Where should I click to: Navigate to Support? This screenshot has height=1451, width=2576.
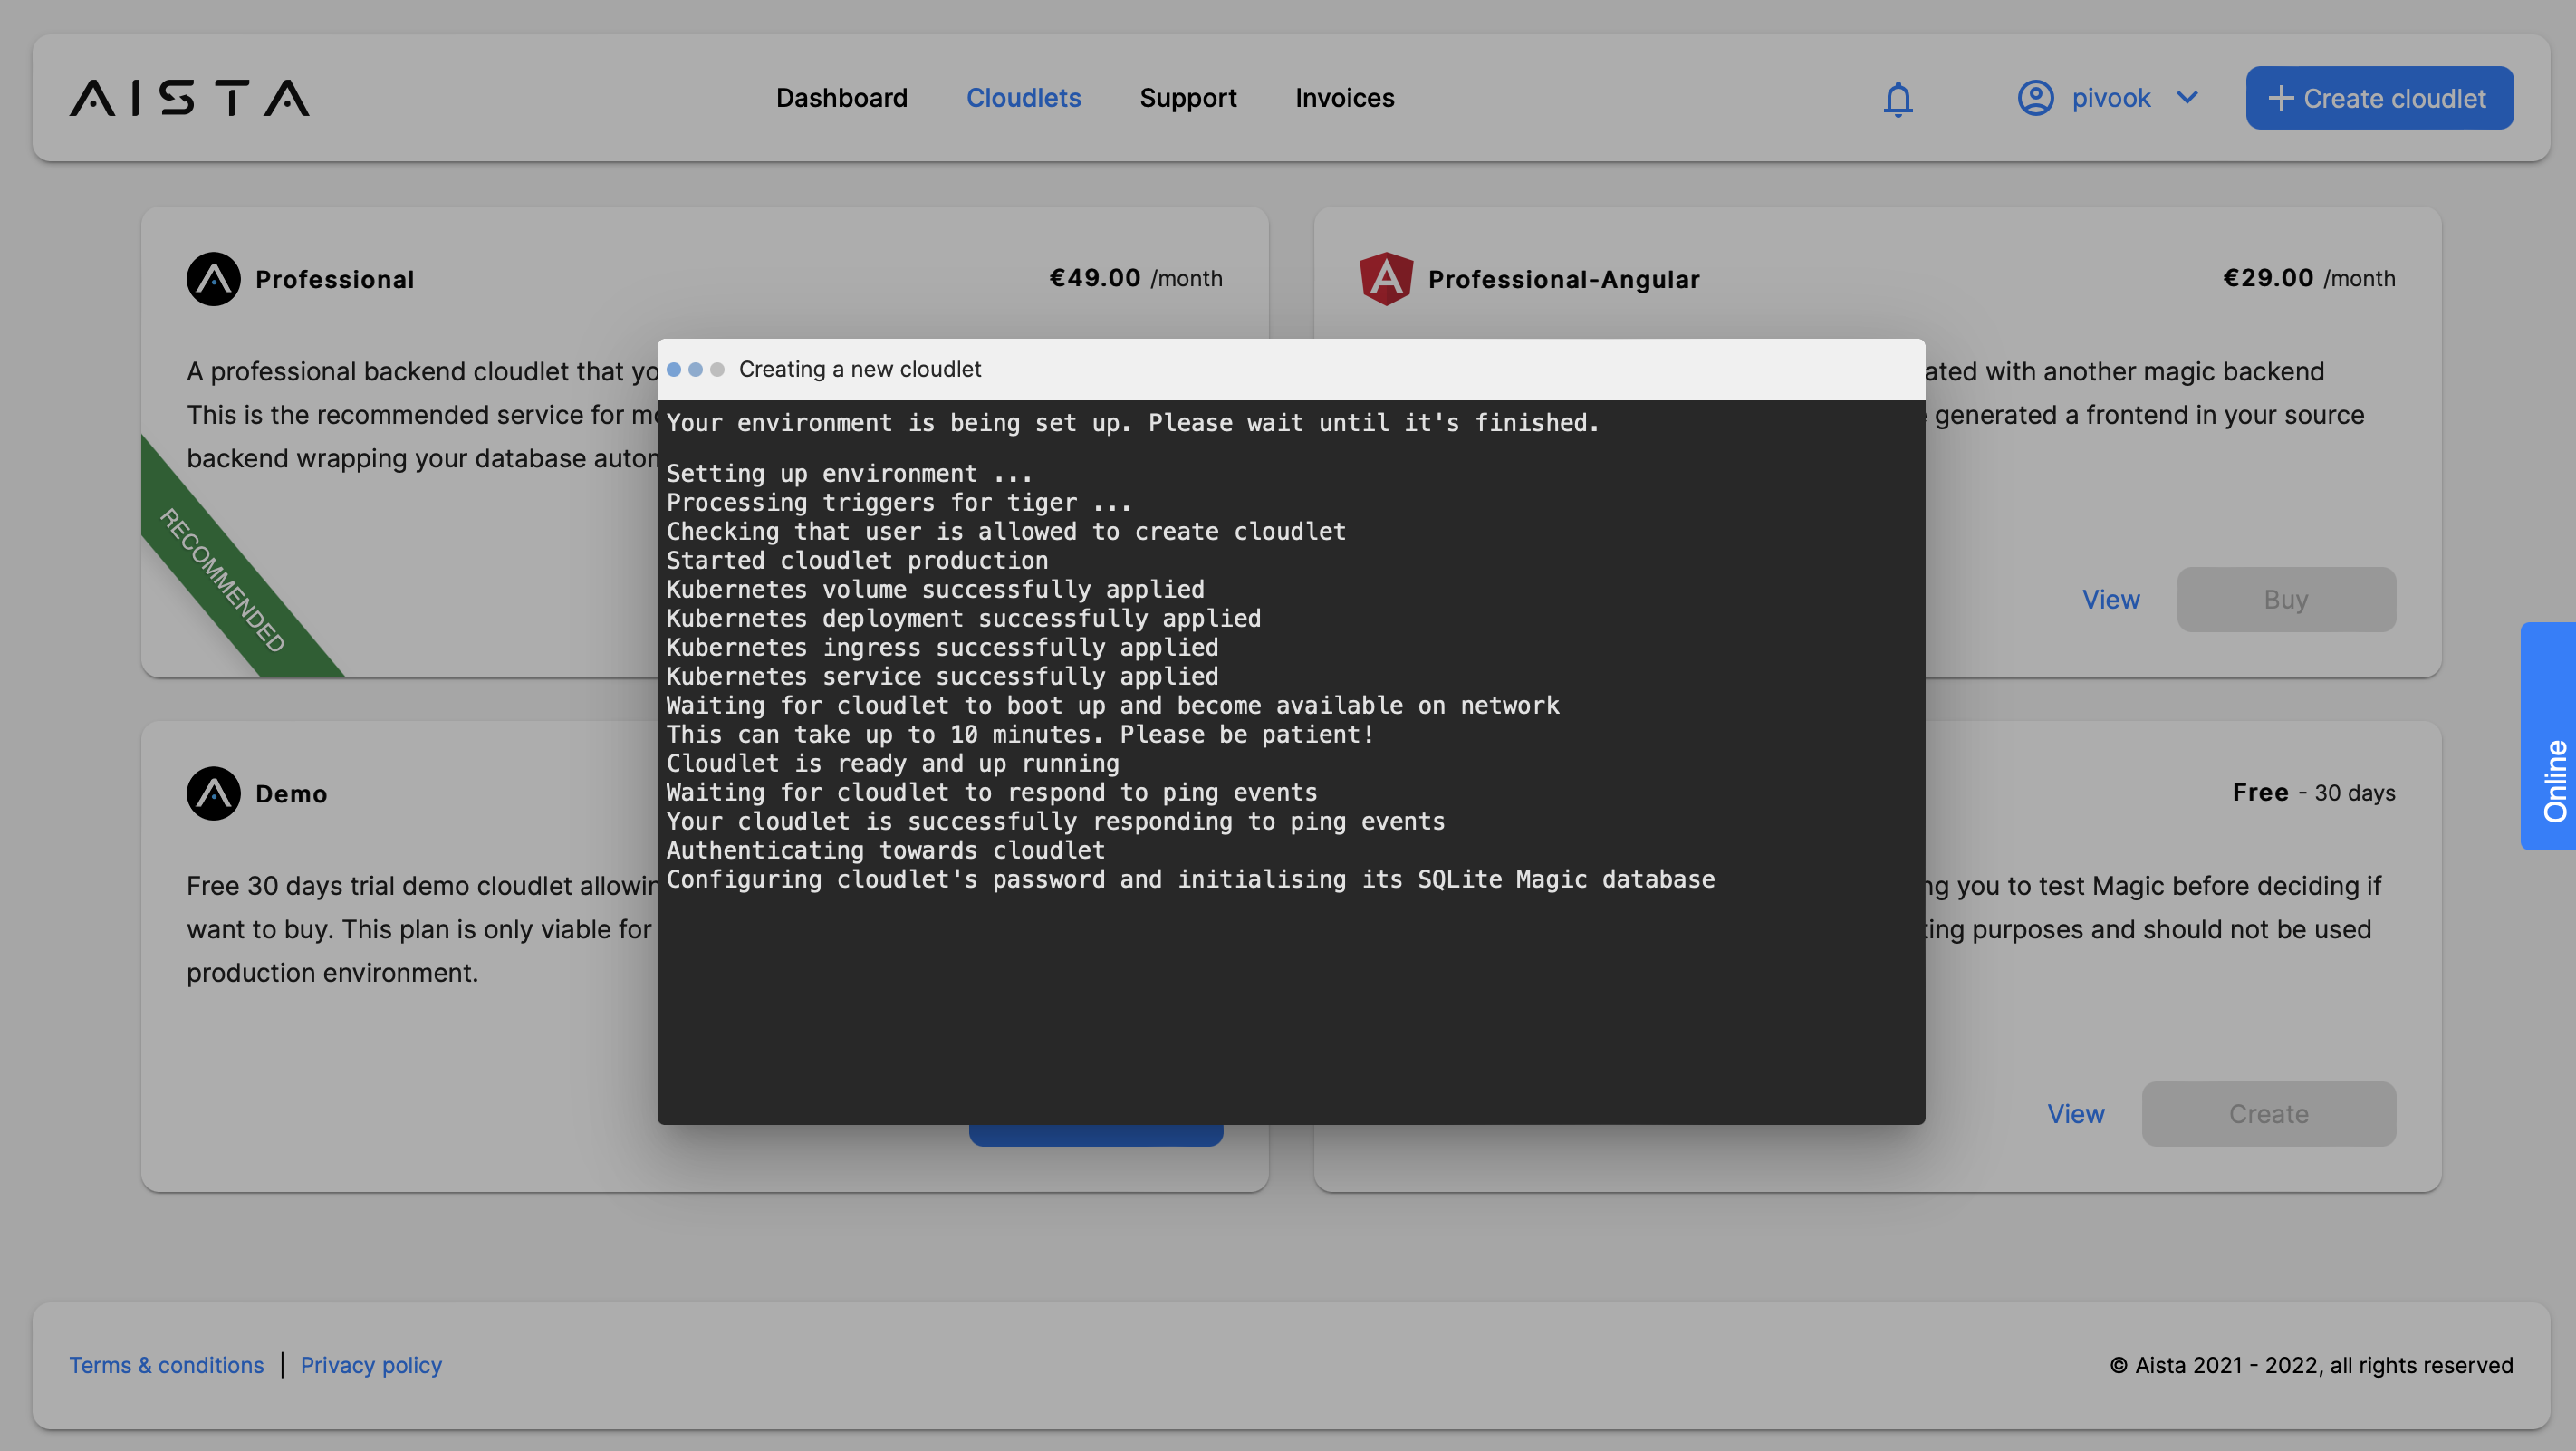coord(1187,98)
